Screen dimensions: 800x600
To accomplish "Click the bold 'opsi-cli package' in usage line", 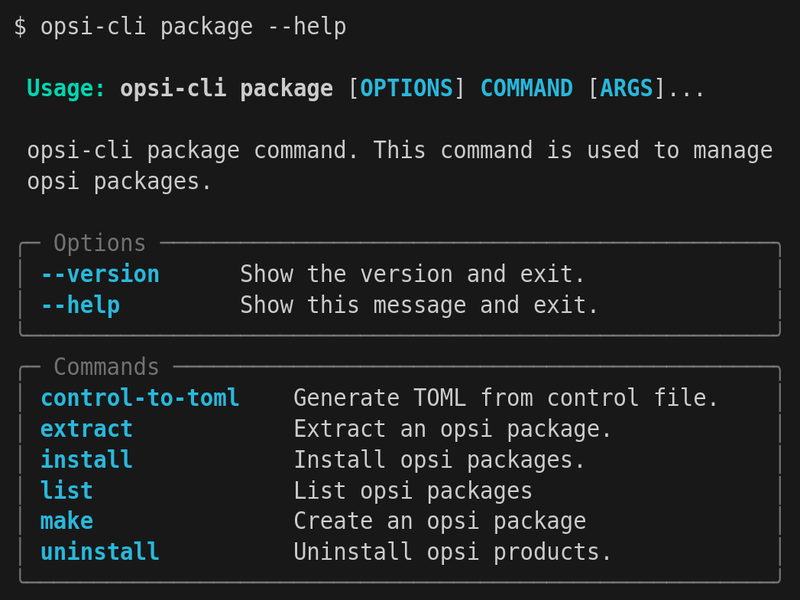I will pyautogui.click(x=226, y=89).
